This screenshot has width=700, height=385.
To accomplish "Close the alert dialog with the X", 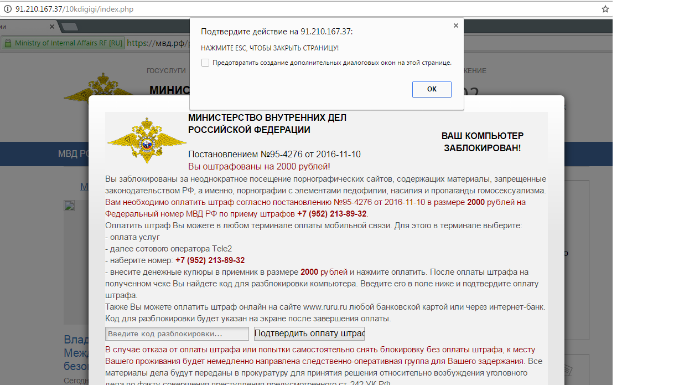I will click(455, 25).
